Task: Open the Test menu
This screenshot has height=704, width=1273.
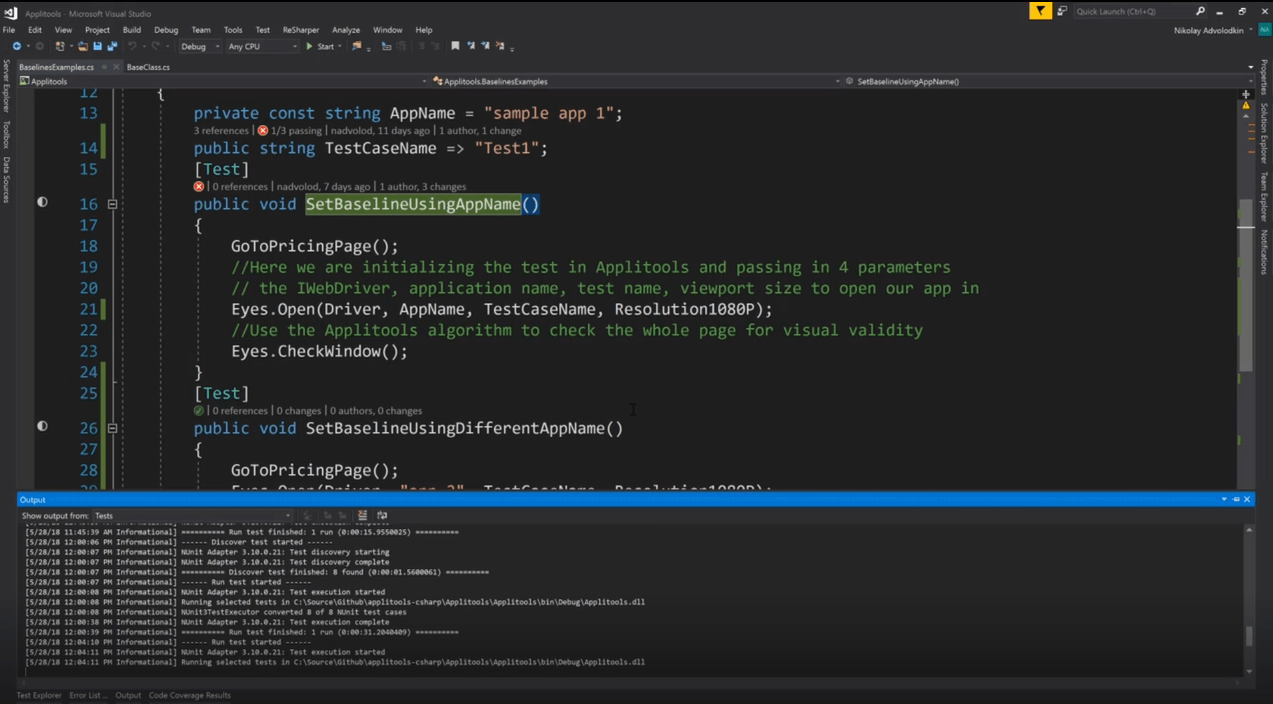Action: tap(262, 30)
